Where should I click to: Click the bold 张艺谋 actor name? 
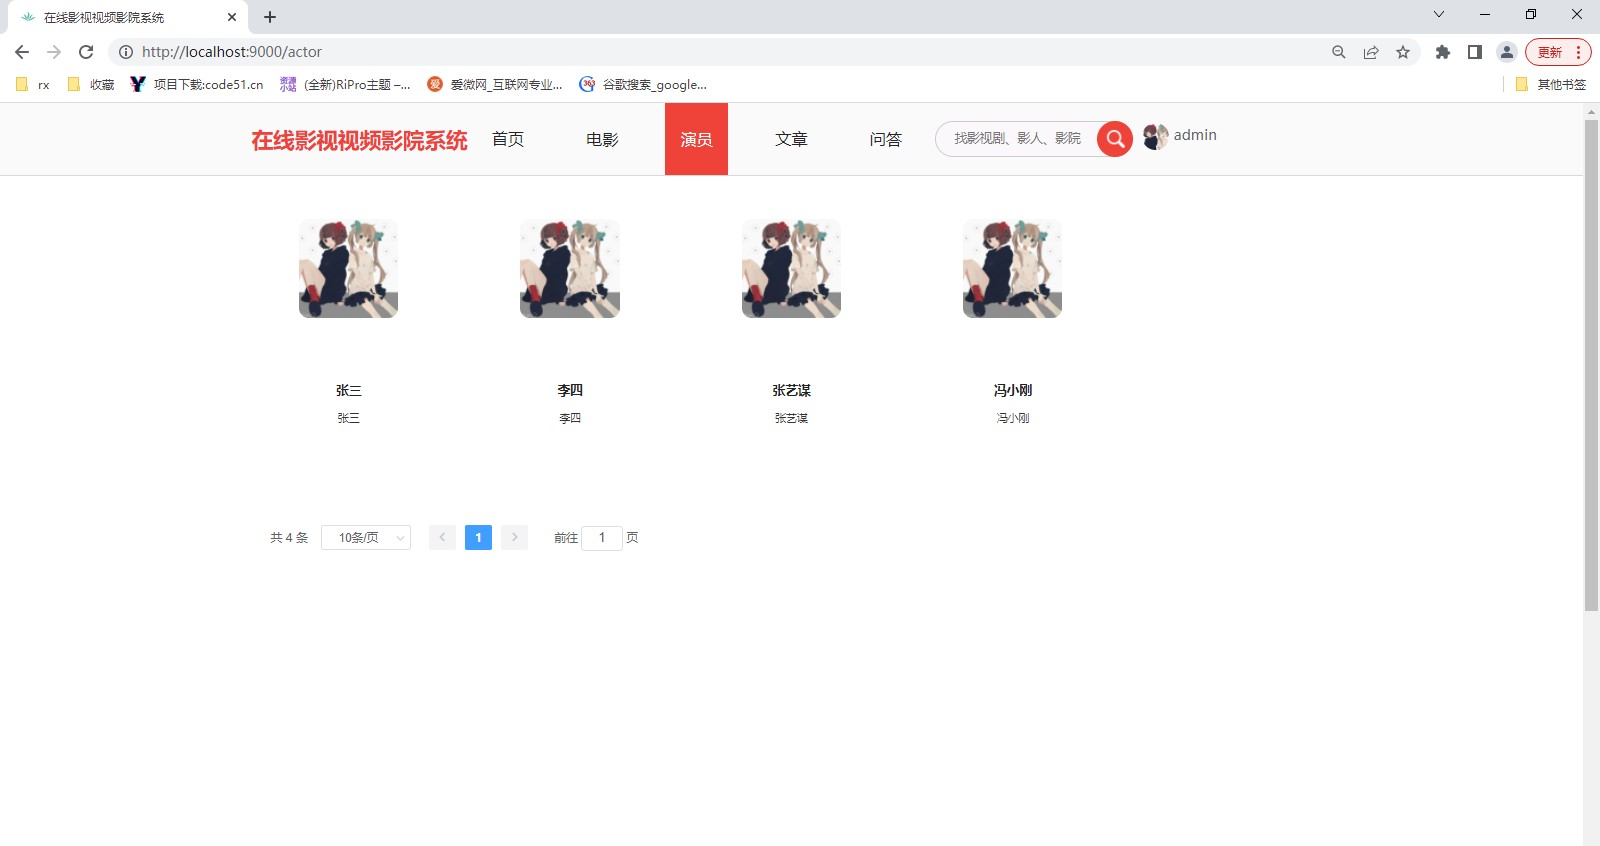coord(791,390)
